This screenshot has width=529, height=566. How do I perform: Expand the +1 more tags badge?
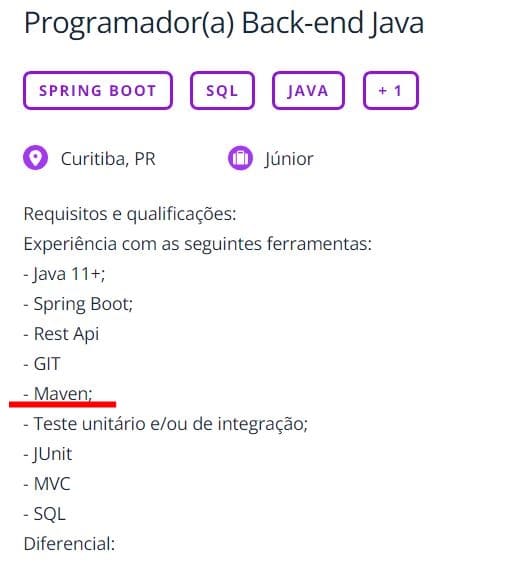[x=391, y=90]
